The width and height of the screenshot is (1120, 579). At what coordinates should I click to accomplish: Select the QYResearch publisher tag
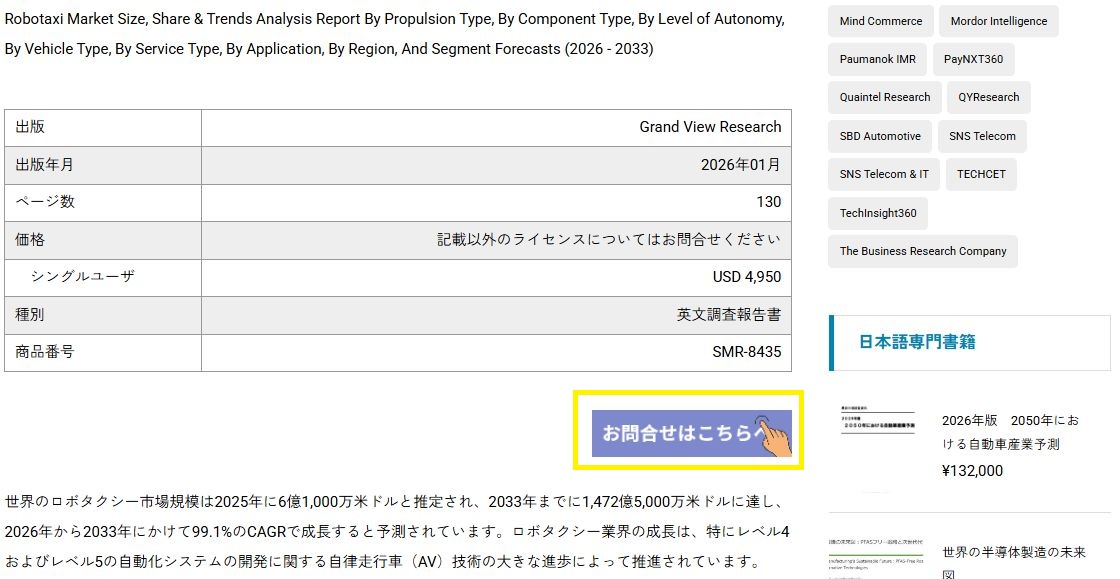[988, 97]
